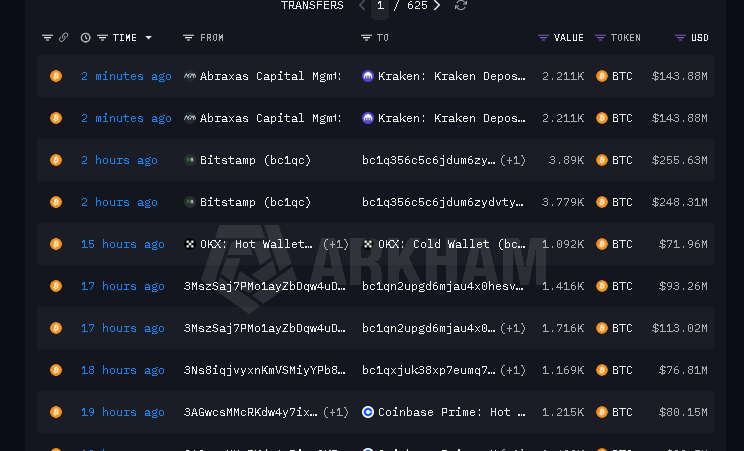Refresh the transfers list
Image resolution: width=744 pixels, height=451 pixels.
tap(461, 5)
